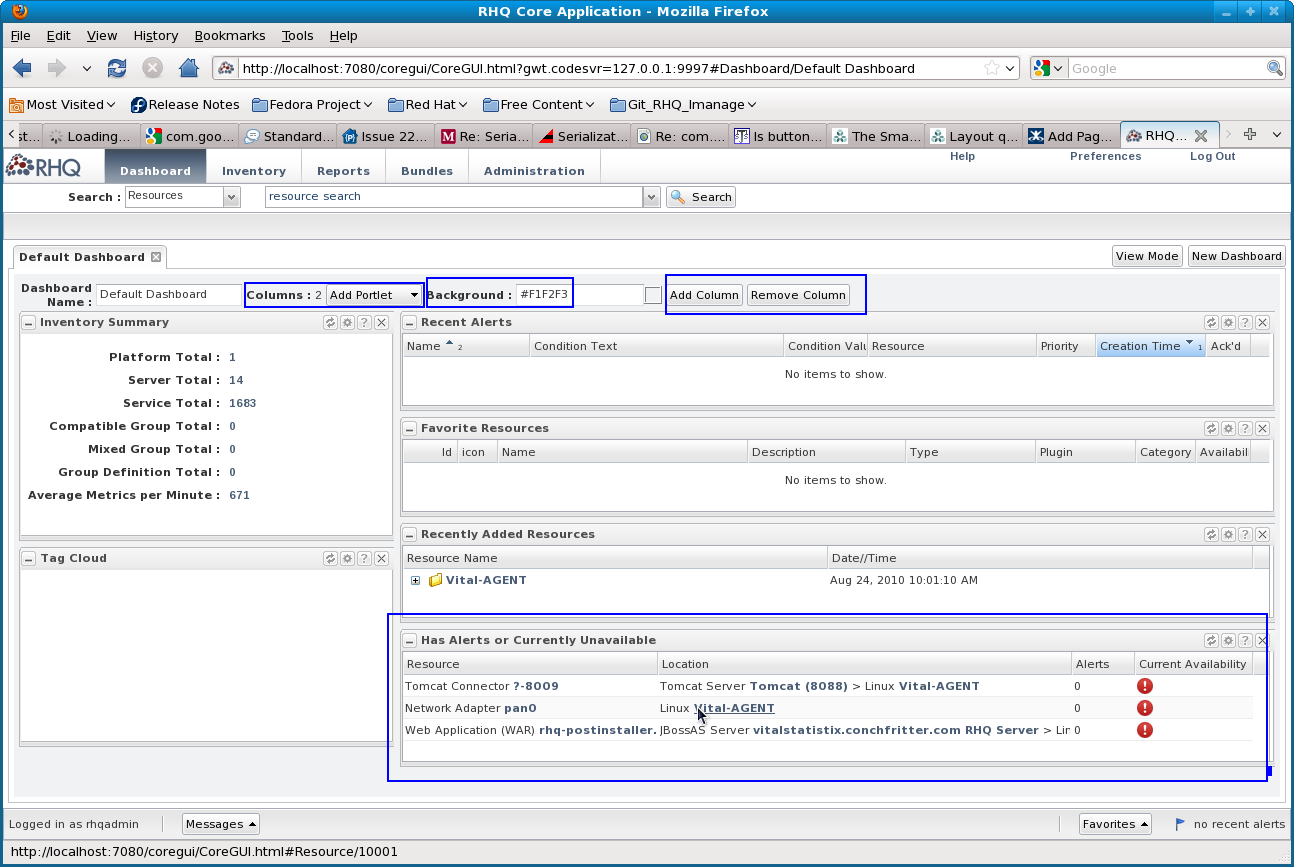The image size is (1294, 867).
Task: Open Recently Added Resources settings gear
Action: [x=1228, y=534]
